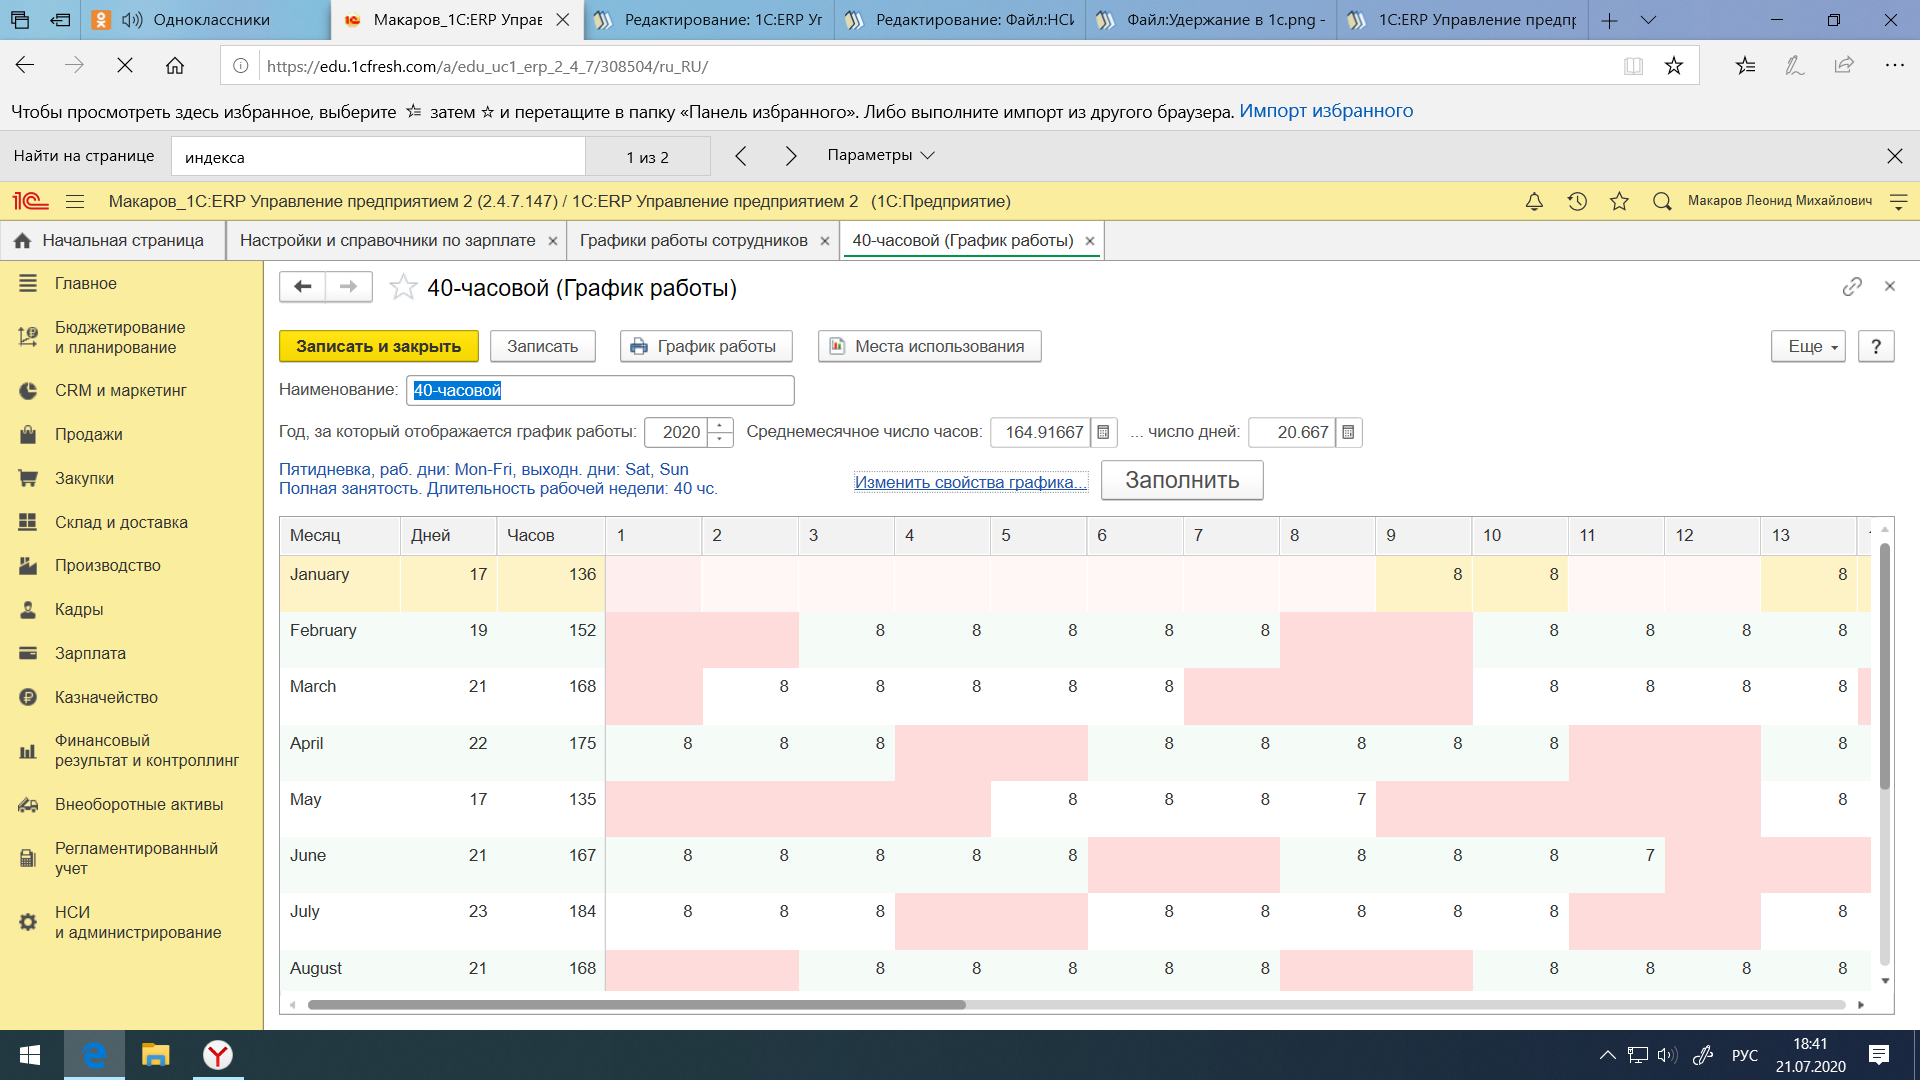
Task: Click the 'Записать' button
Action: point(543,345)
